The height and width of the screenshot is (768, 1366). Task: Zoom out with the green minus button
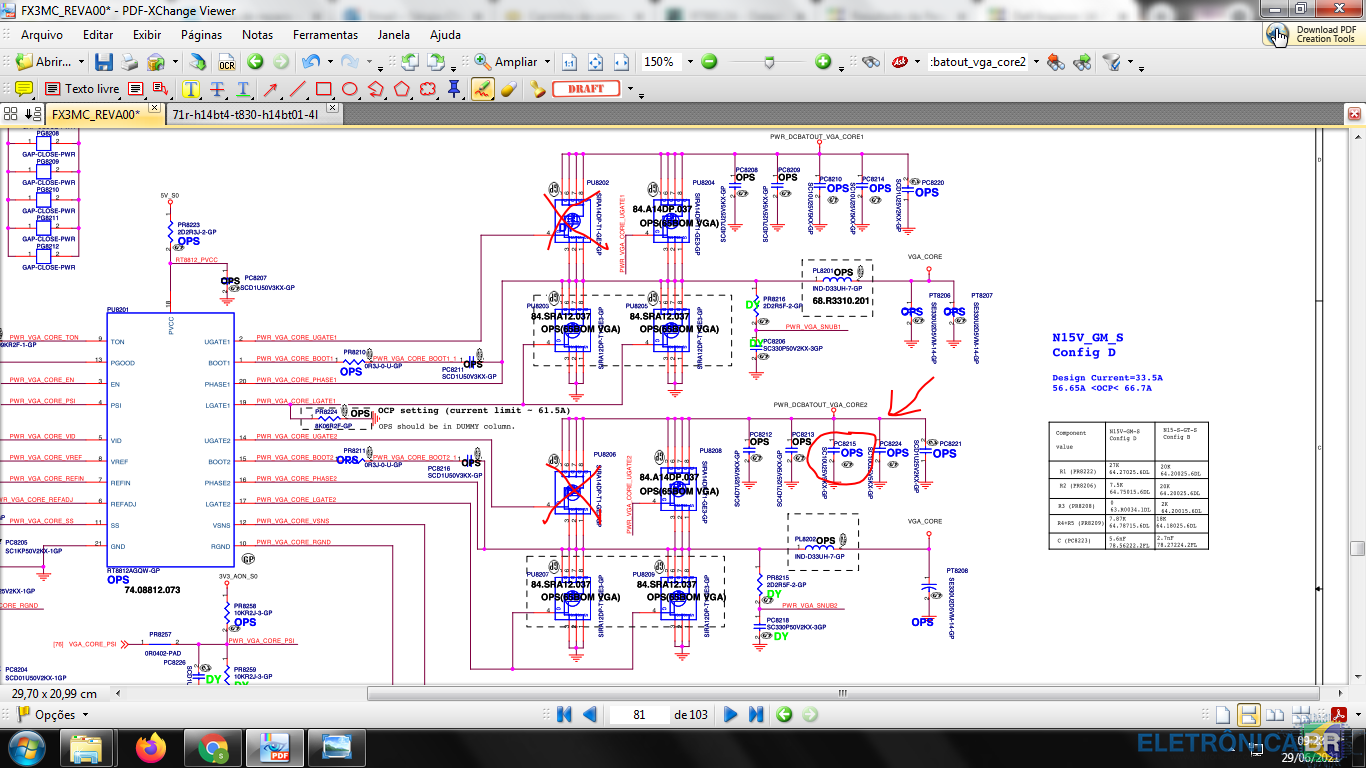tap(709, 62)
